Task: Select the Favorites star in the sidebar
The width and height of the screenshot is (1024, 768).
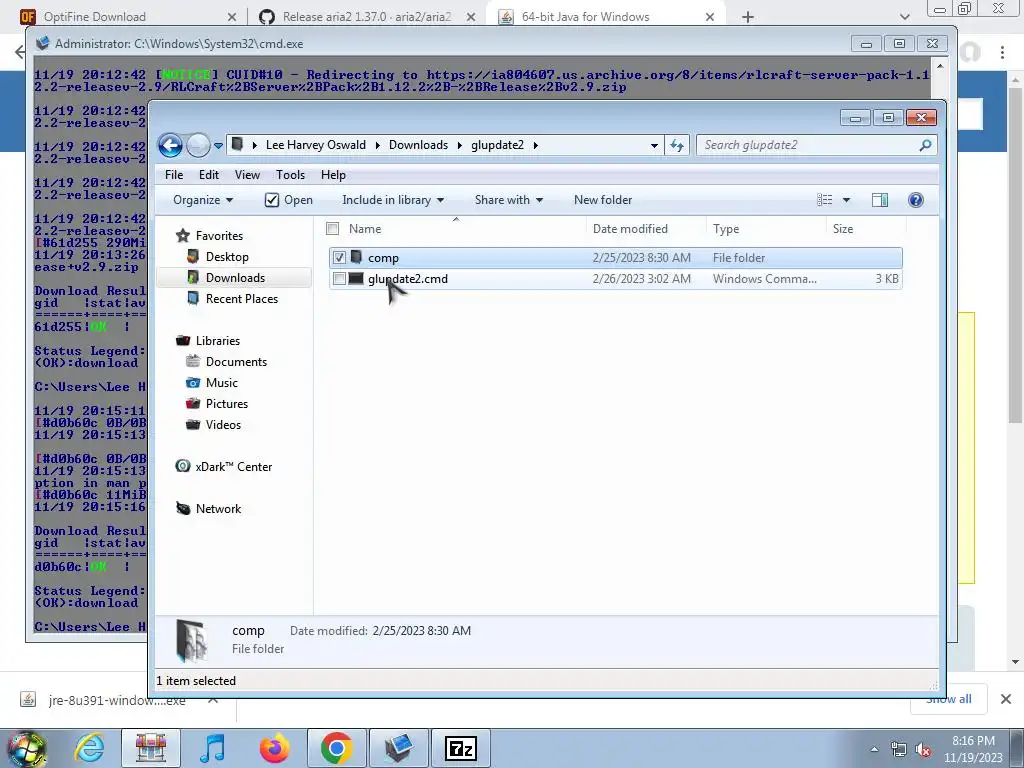Action: point(183,236)
